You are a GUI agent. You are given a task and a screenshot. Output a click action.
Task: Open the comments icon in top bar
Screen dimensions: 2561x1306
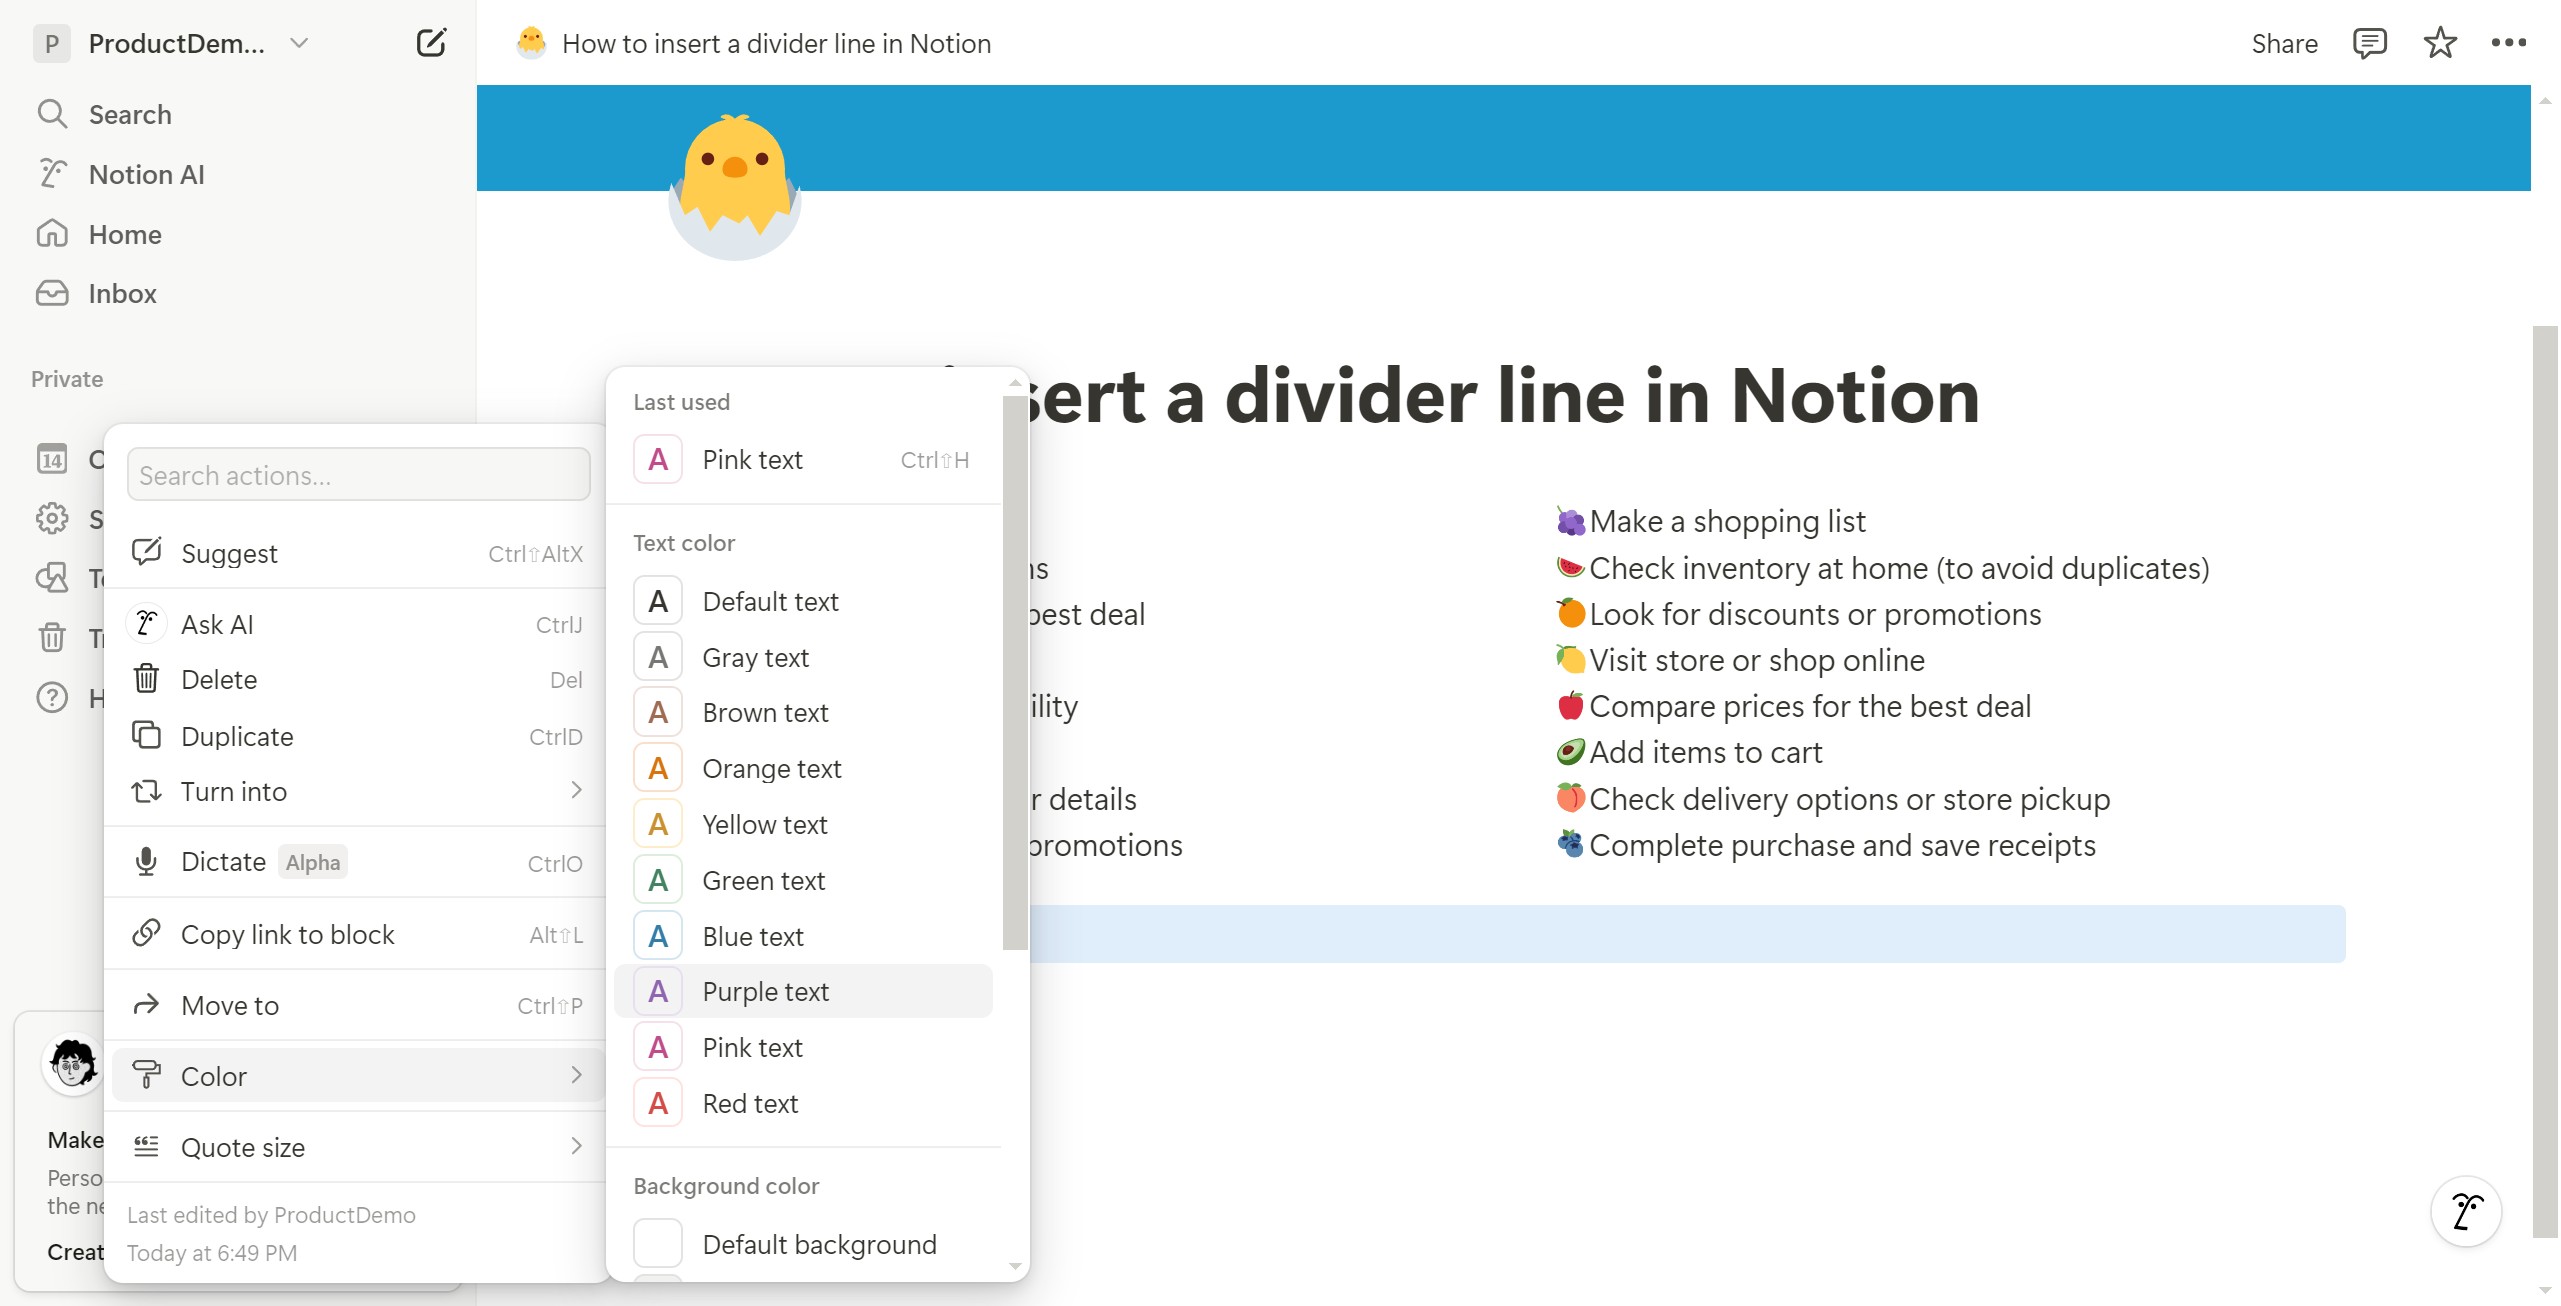click(x=2369, y=43)
